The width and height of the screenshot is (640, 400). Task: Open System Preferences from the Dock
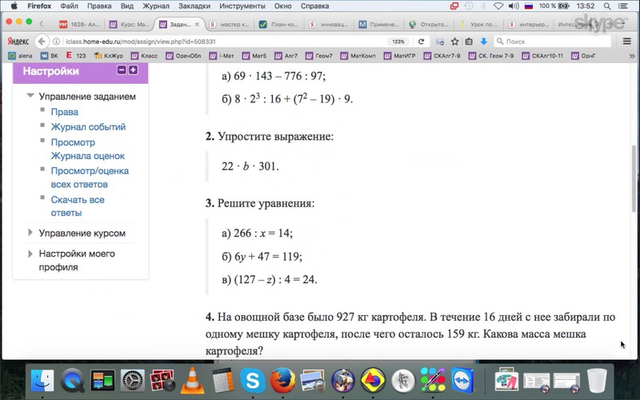[x=133, y=380]
